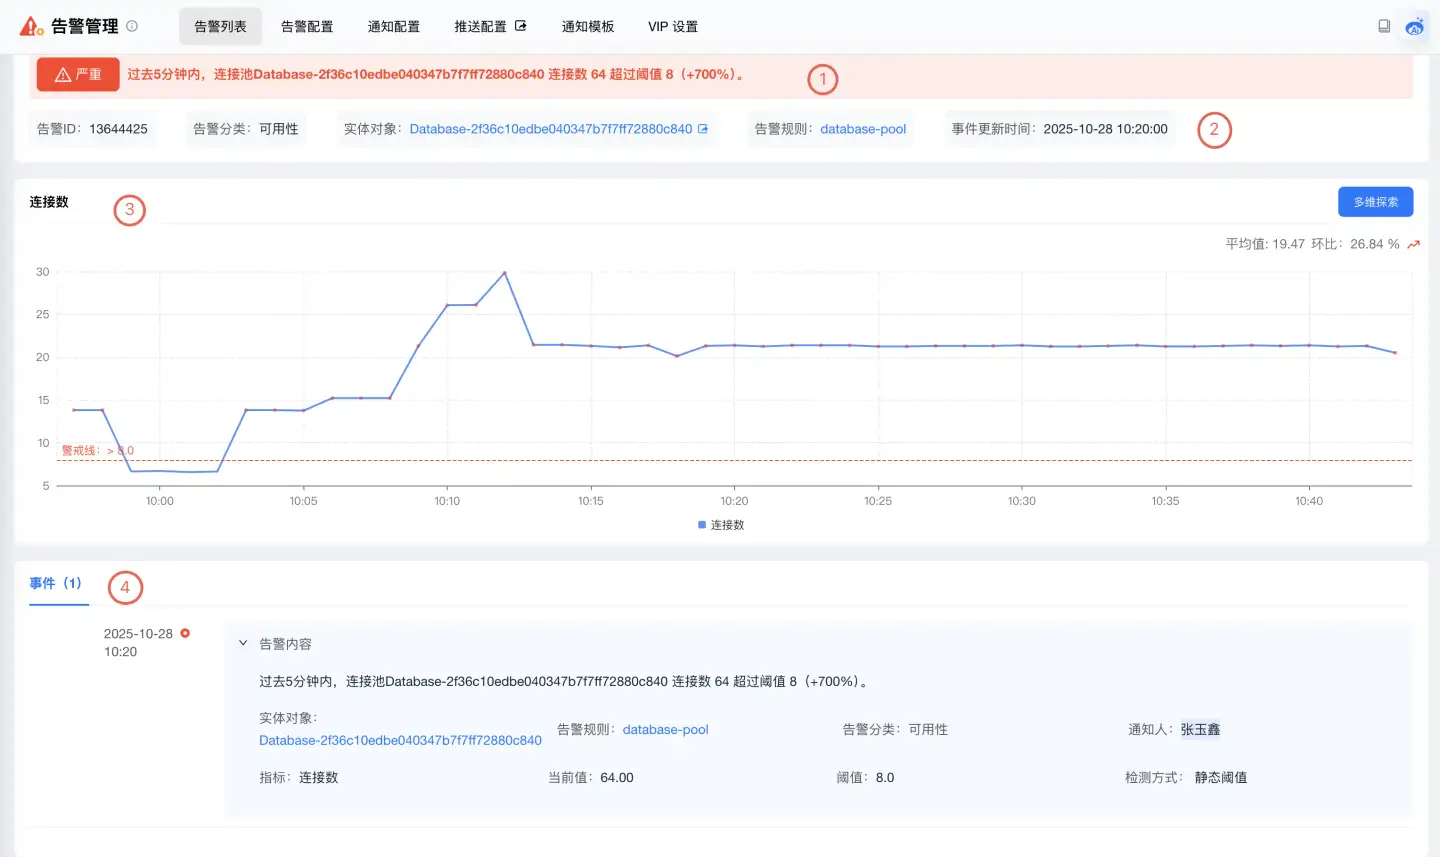The image size is (1440, 857).
Task: Open the entity Database link in event details
Action: pos(400,740)
